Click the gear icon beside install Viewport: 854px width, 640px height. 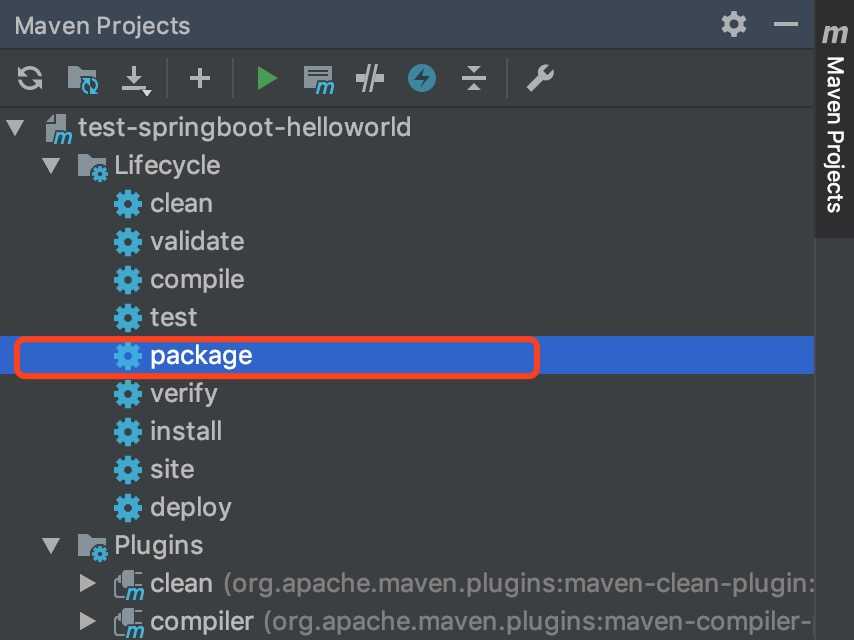(128, 432)
